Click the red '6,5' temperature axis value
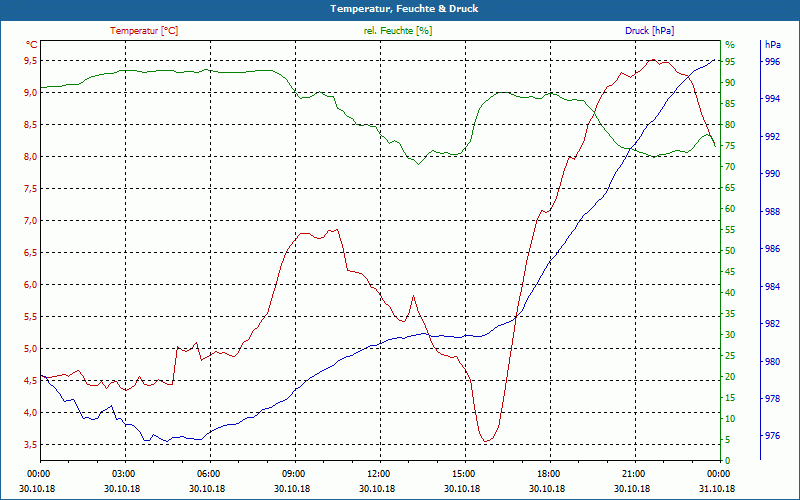Viewport: 800px width, 500px height. (30, 253)
